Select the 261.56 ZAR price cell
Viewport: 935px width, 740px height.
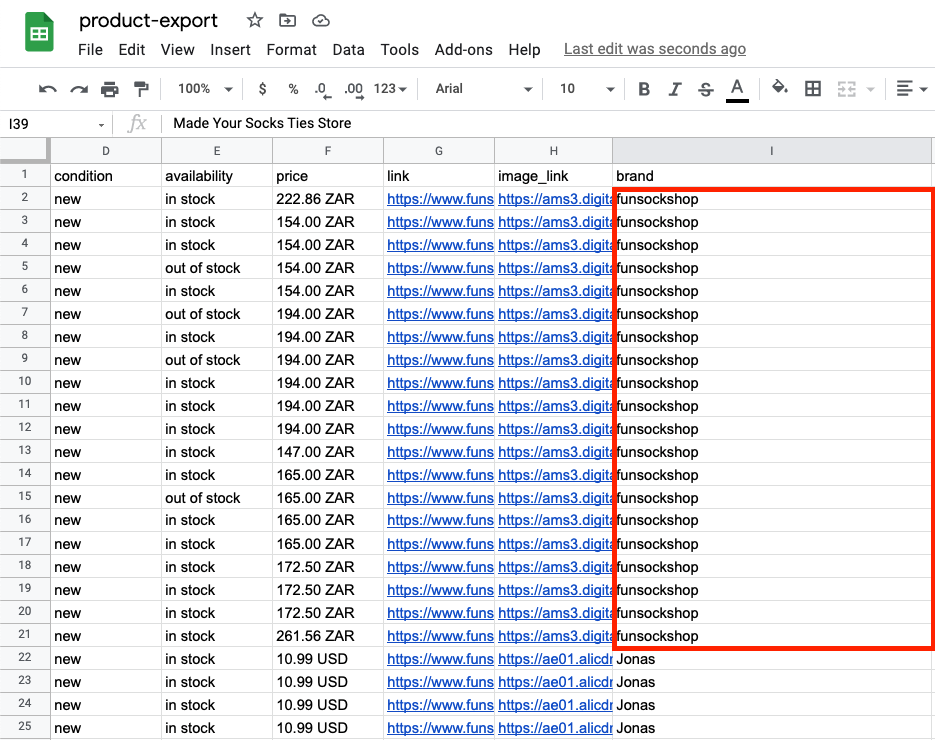328,636
